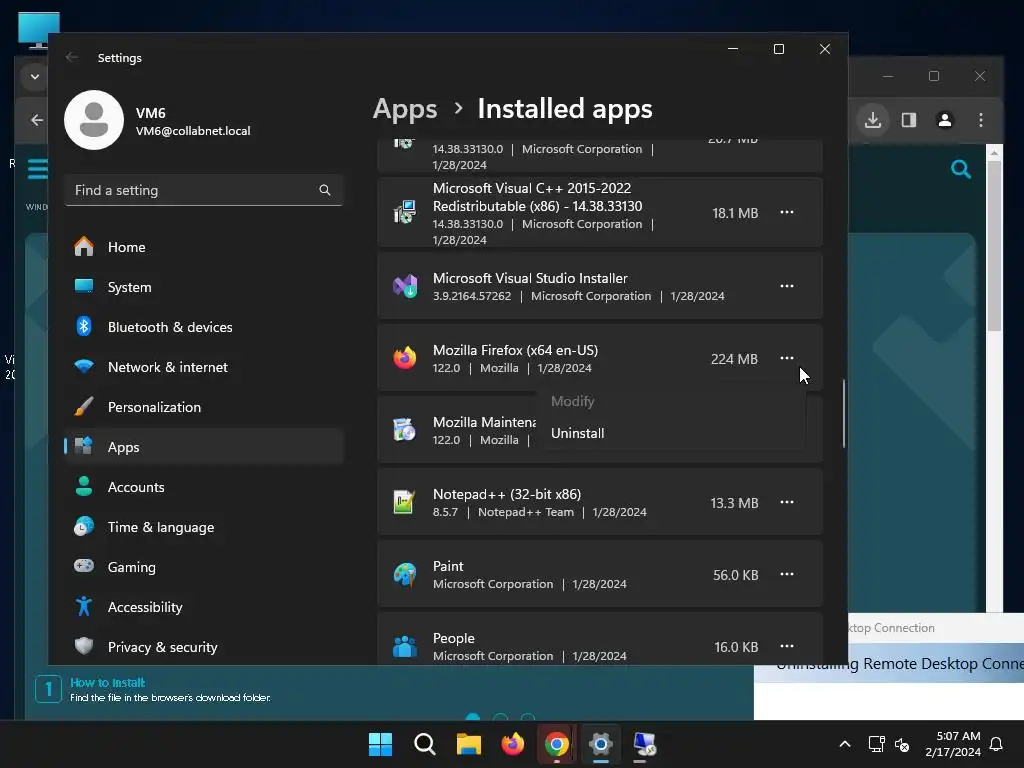Open Chrome downloads icon in background window
This screenshot has height=768, width=1024.
click(x=873, y=120)
